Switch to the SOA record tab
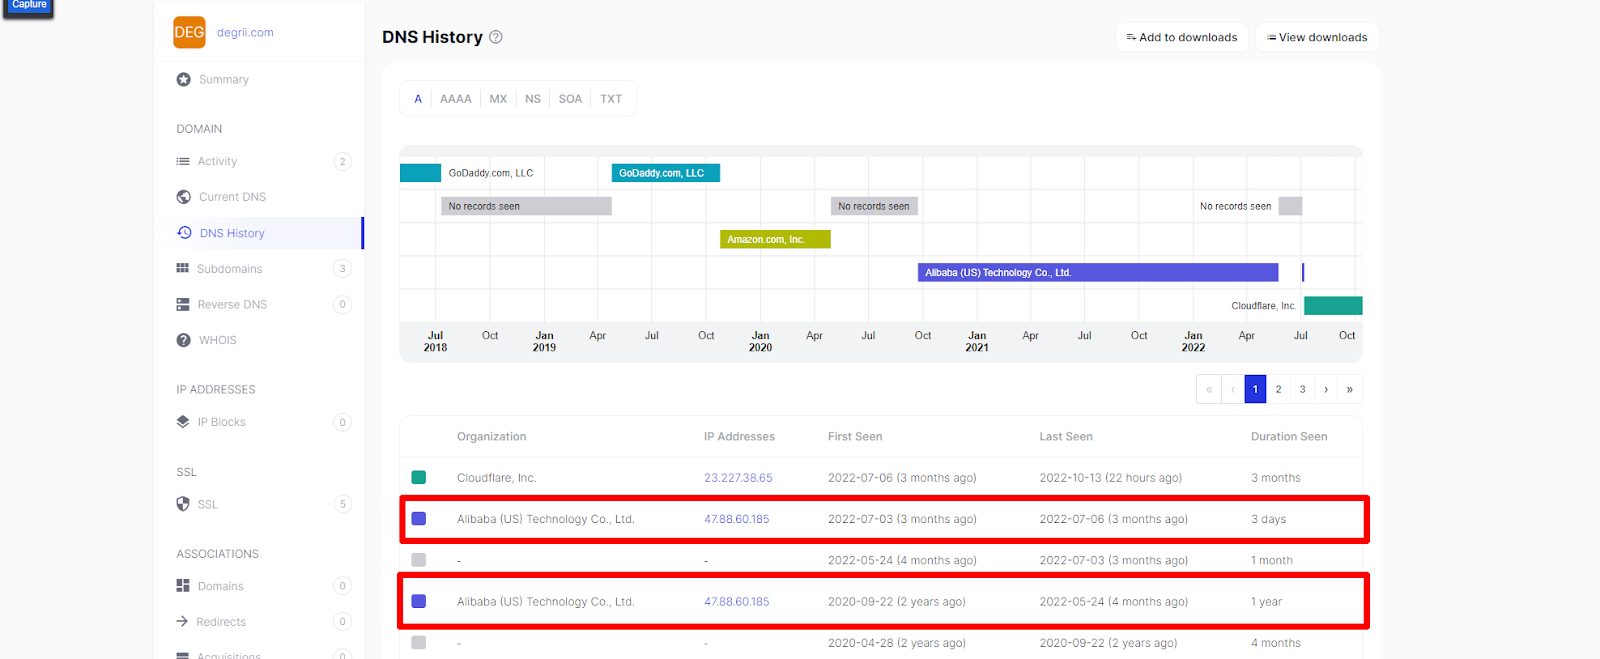This screenshot has width=1600, height=659. coord(570,99)
